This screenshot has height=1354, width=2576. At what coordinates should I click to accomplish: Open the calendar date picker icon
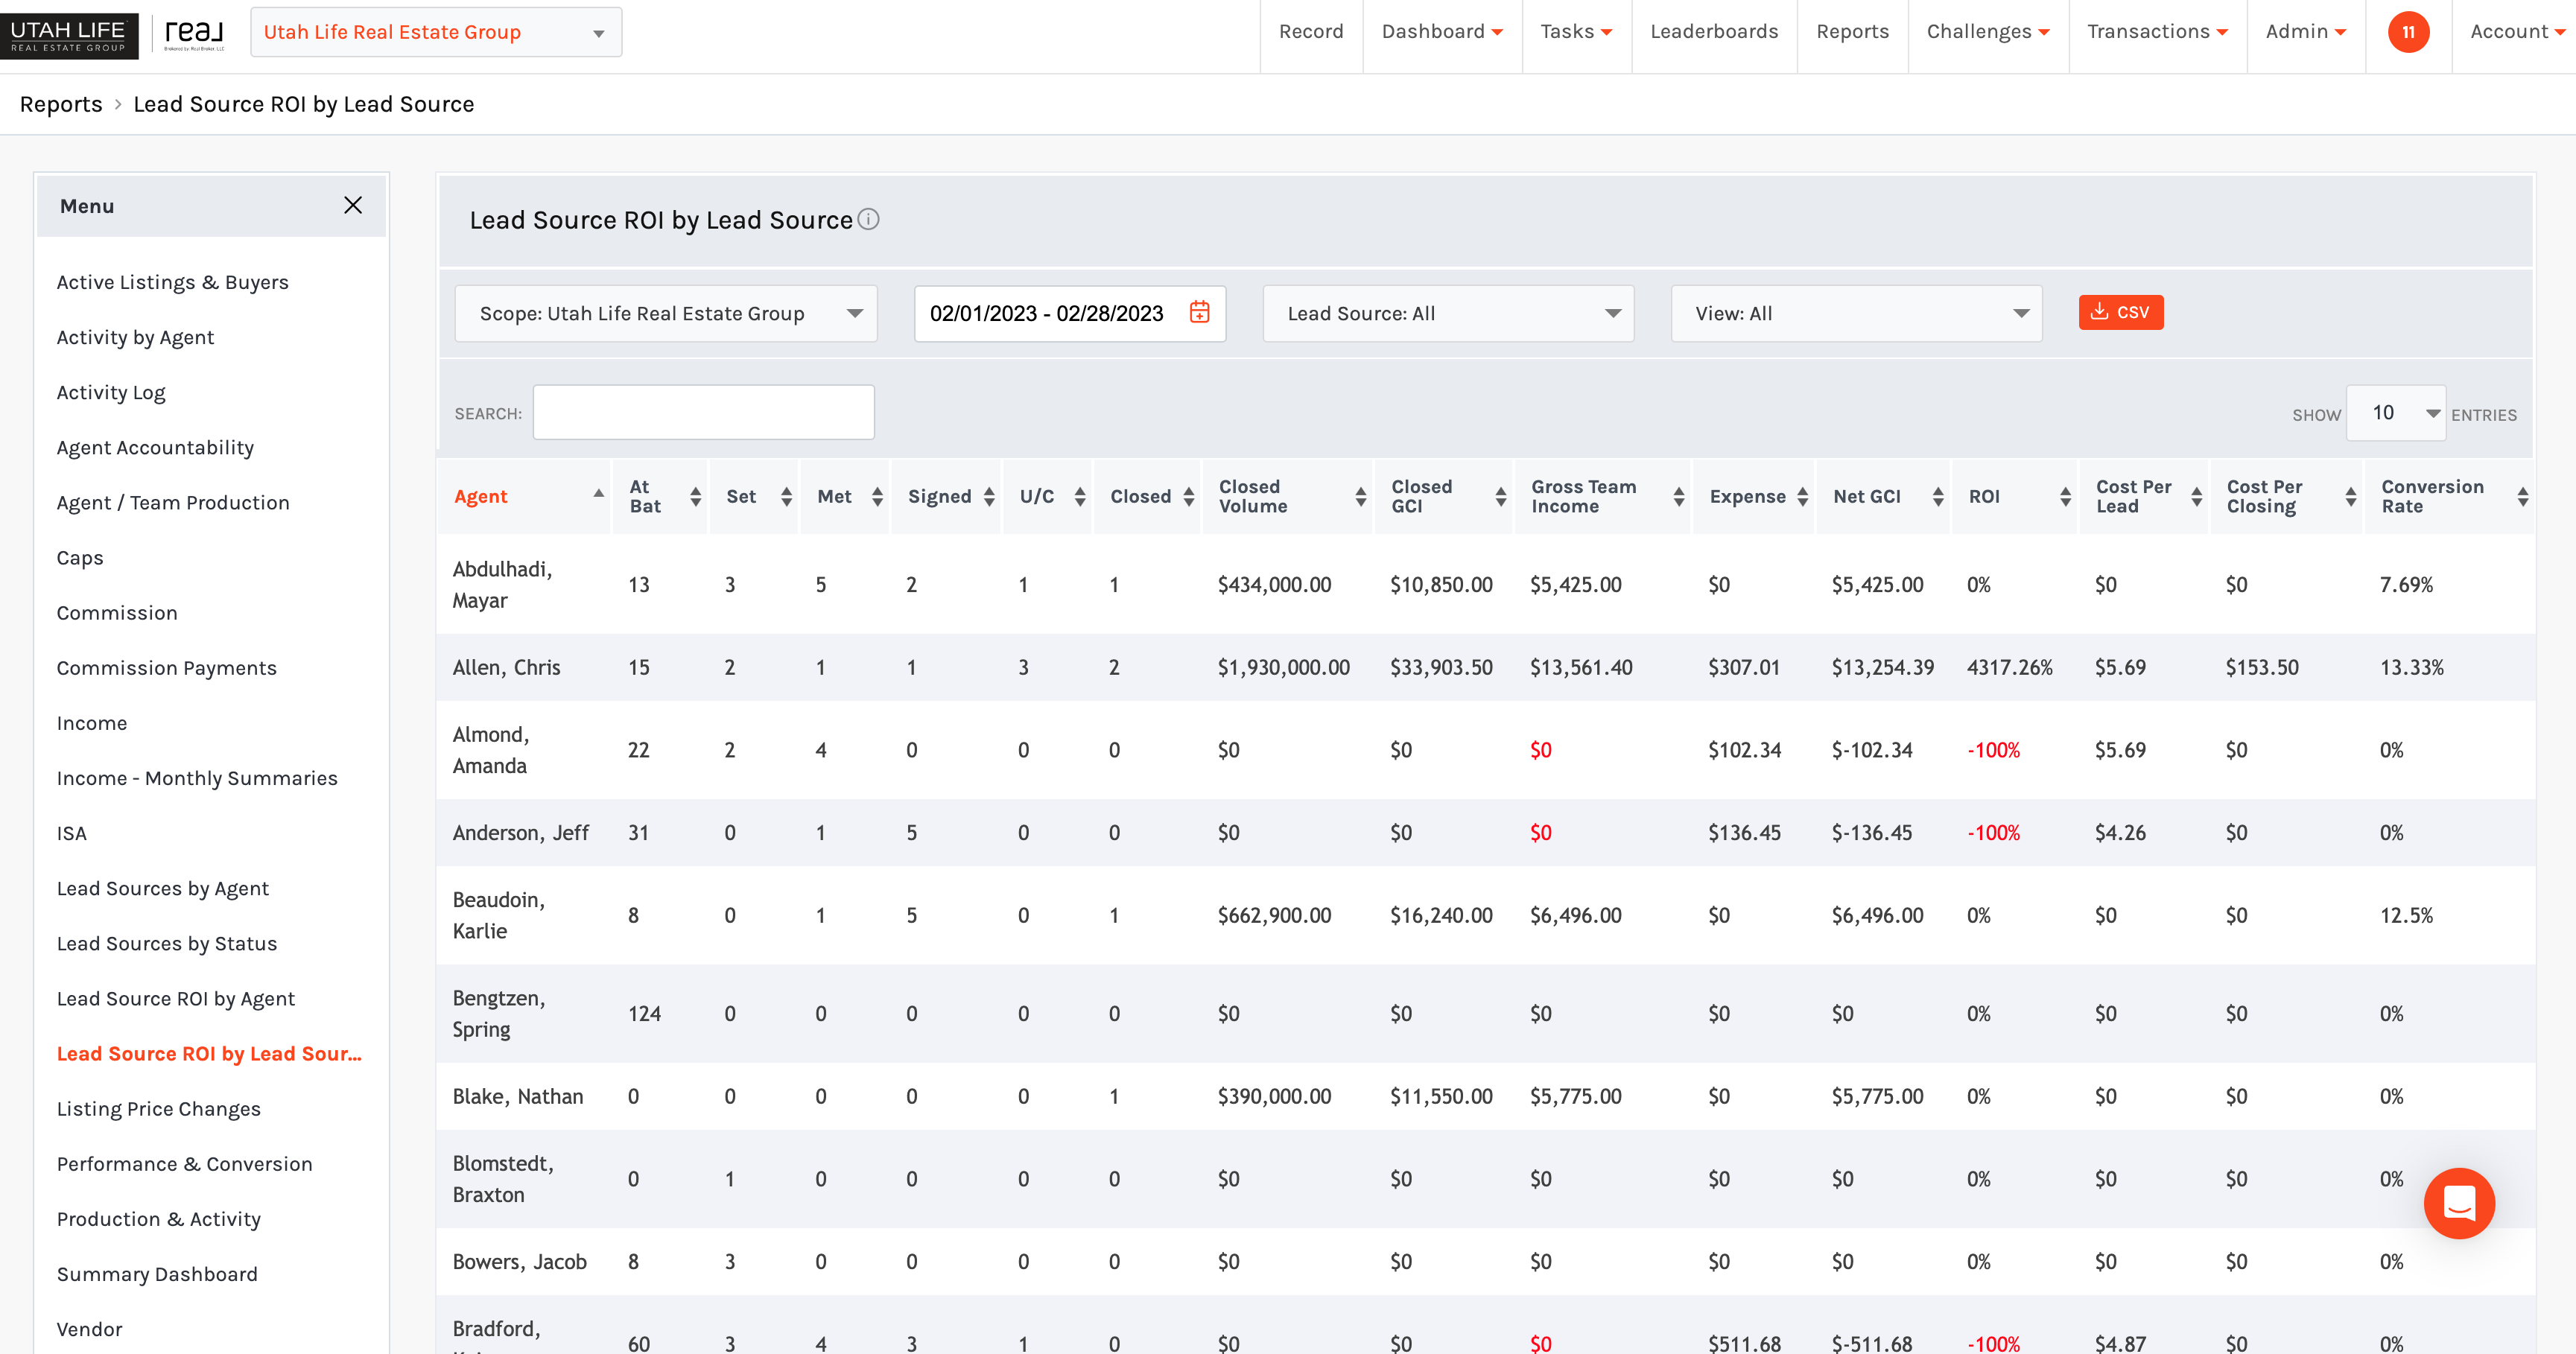coord(1199,313)
